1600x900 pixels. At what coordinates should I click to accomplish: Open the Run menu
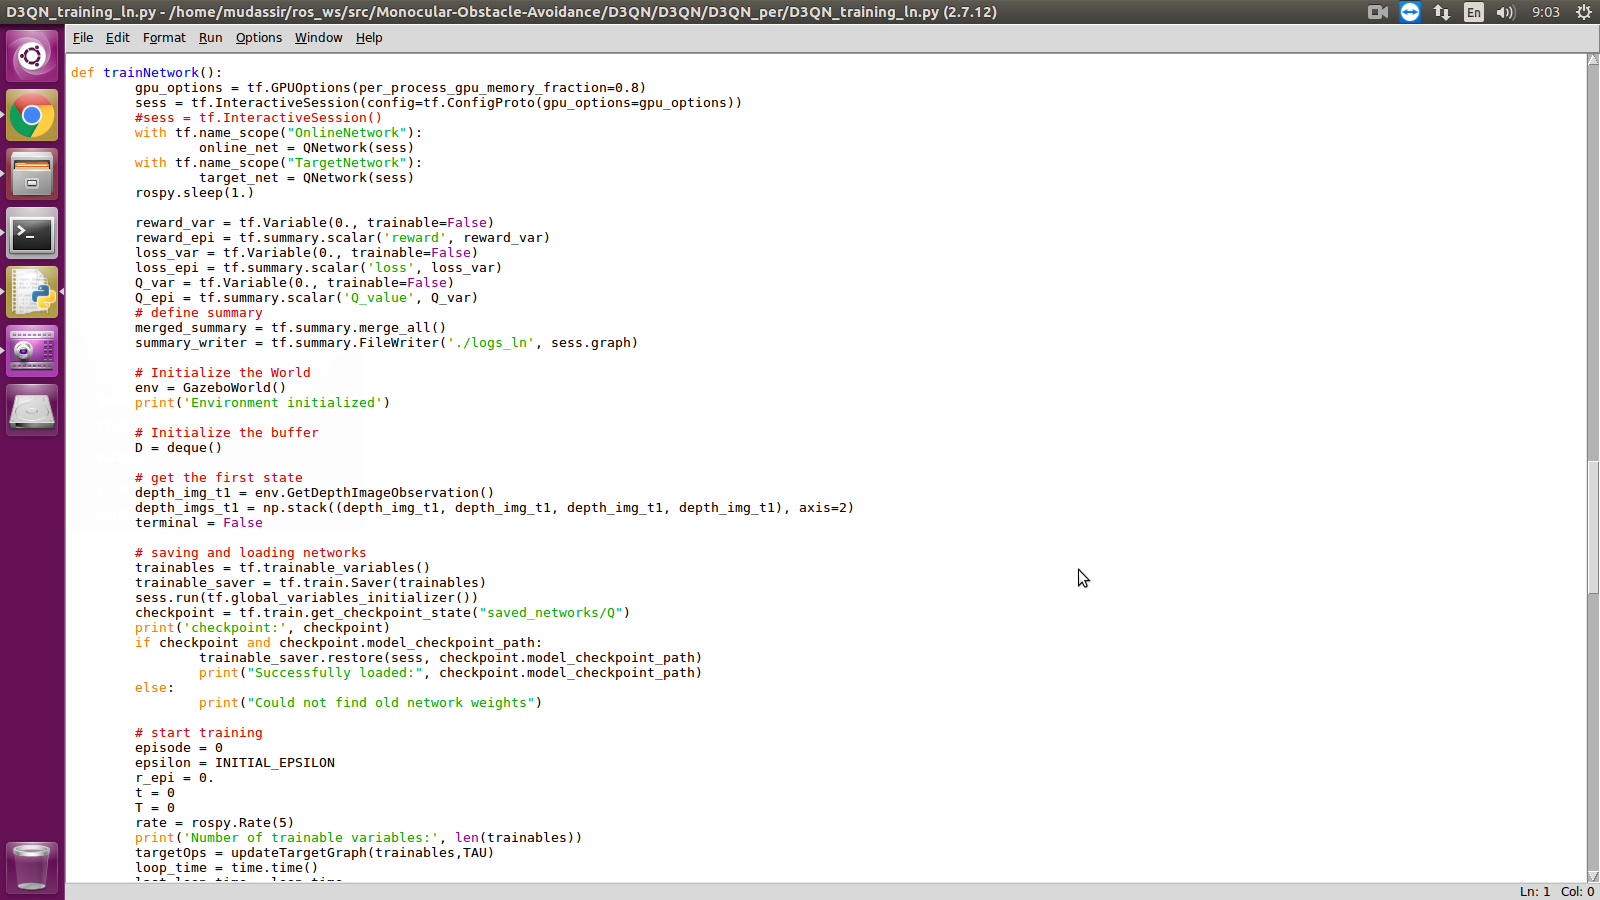[210, 38]
